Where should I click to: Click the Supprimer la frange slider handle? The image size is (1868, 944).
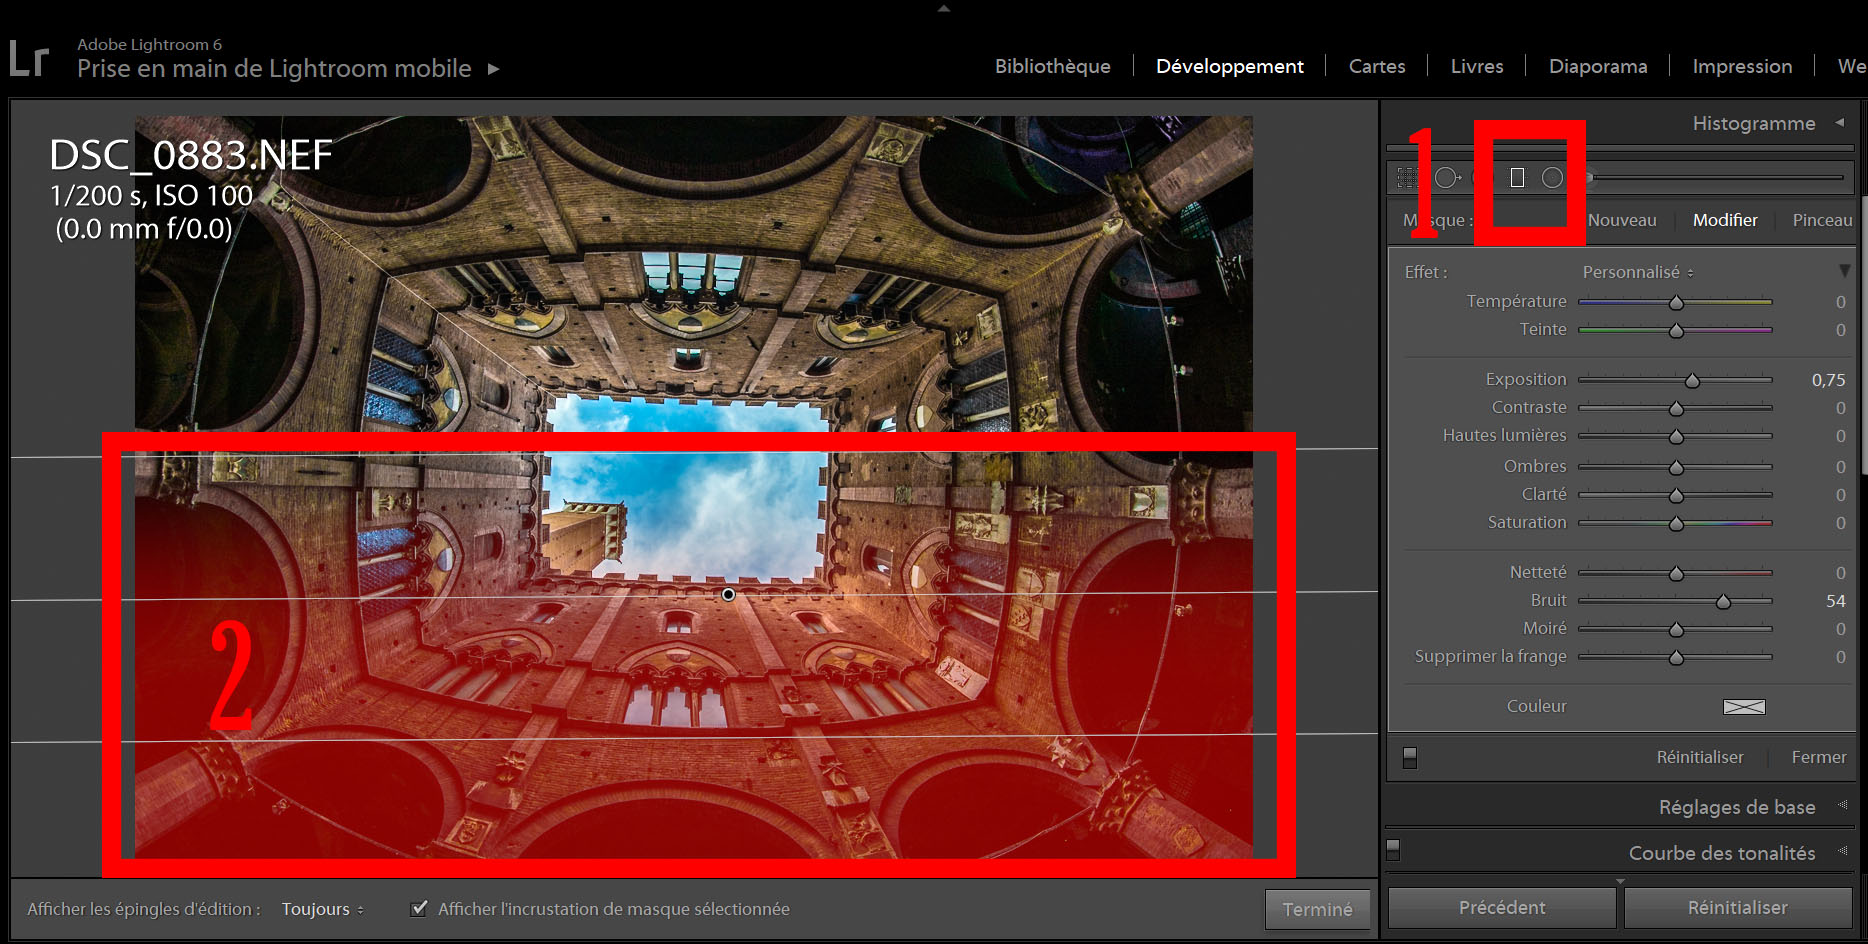coord(1677,658)
